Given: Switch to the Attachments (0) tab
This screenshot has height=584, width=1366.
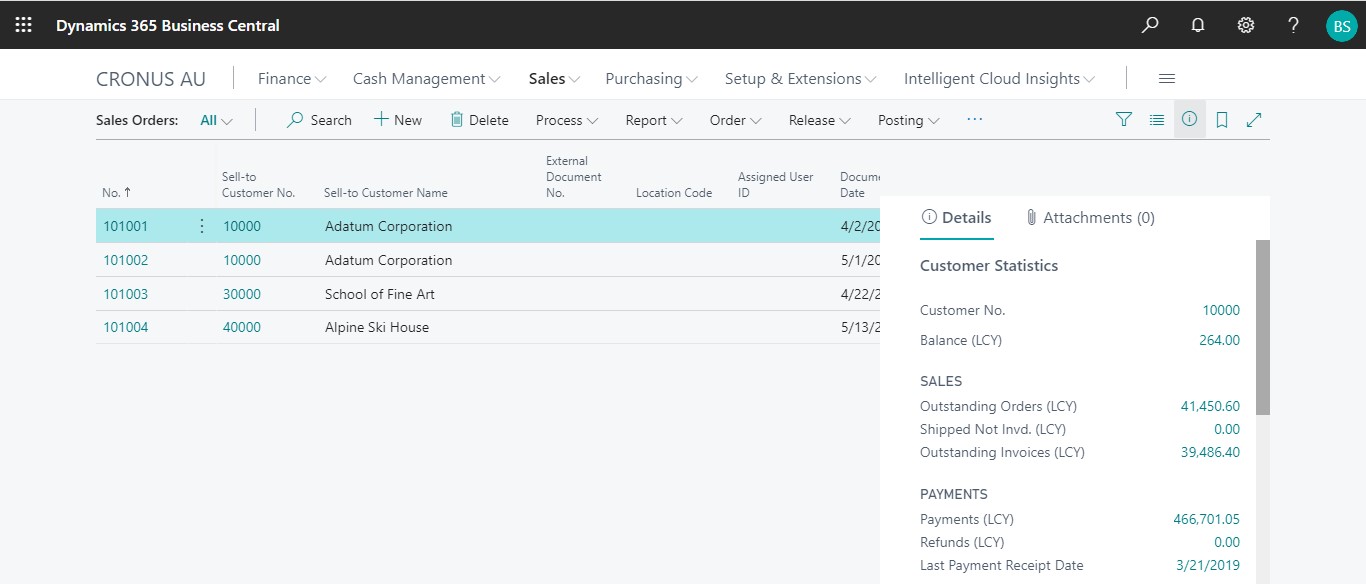Looking at the screenshot, I should [1090, 218].
